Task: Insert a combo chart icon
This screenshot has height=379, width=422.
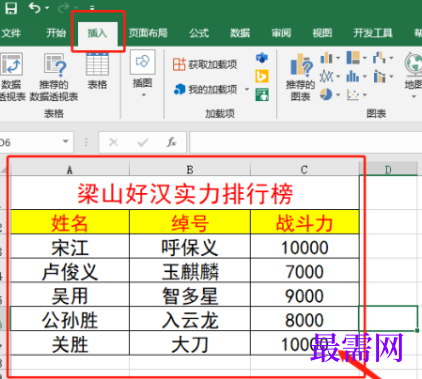Action: coord(379,77)
